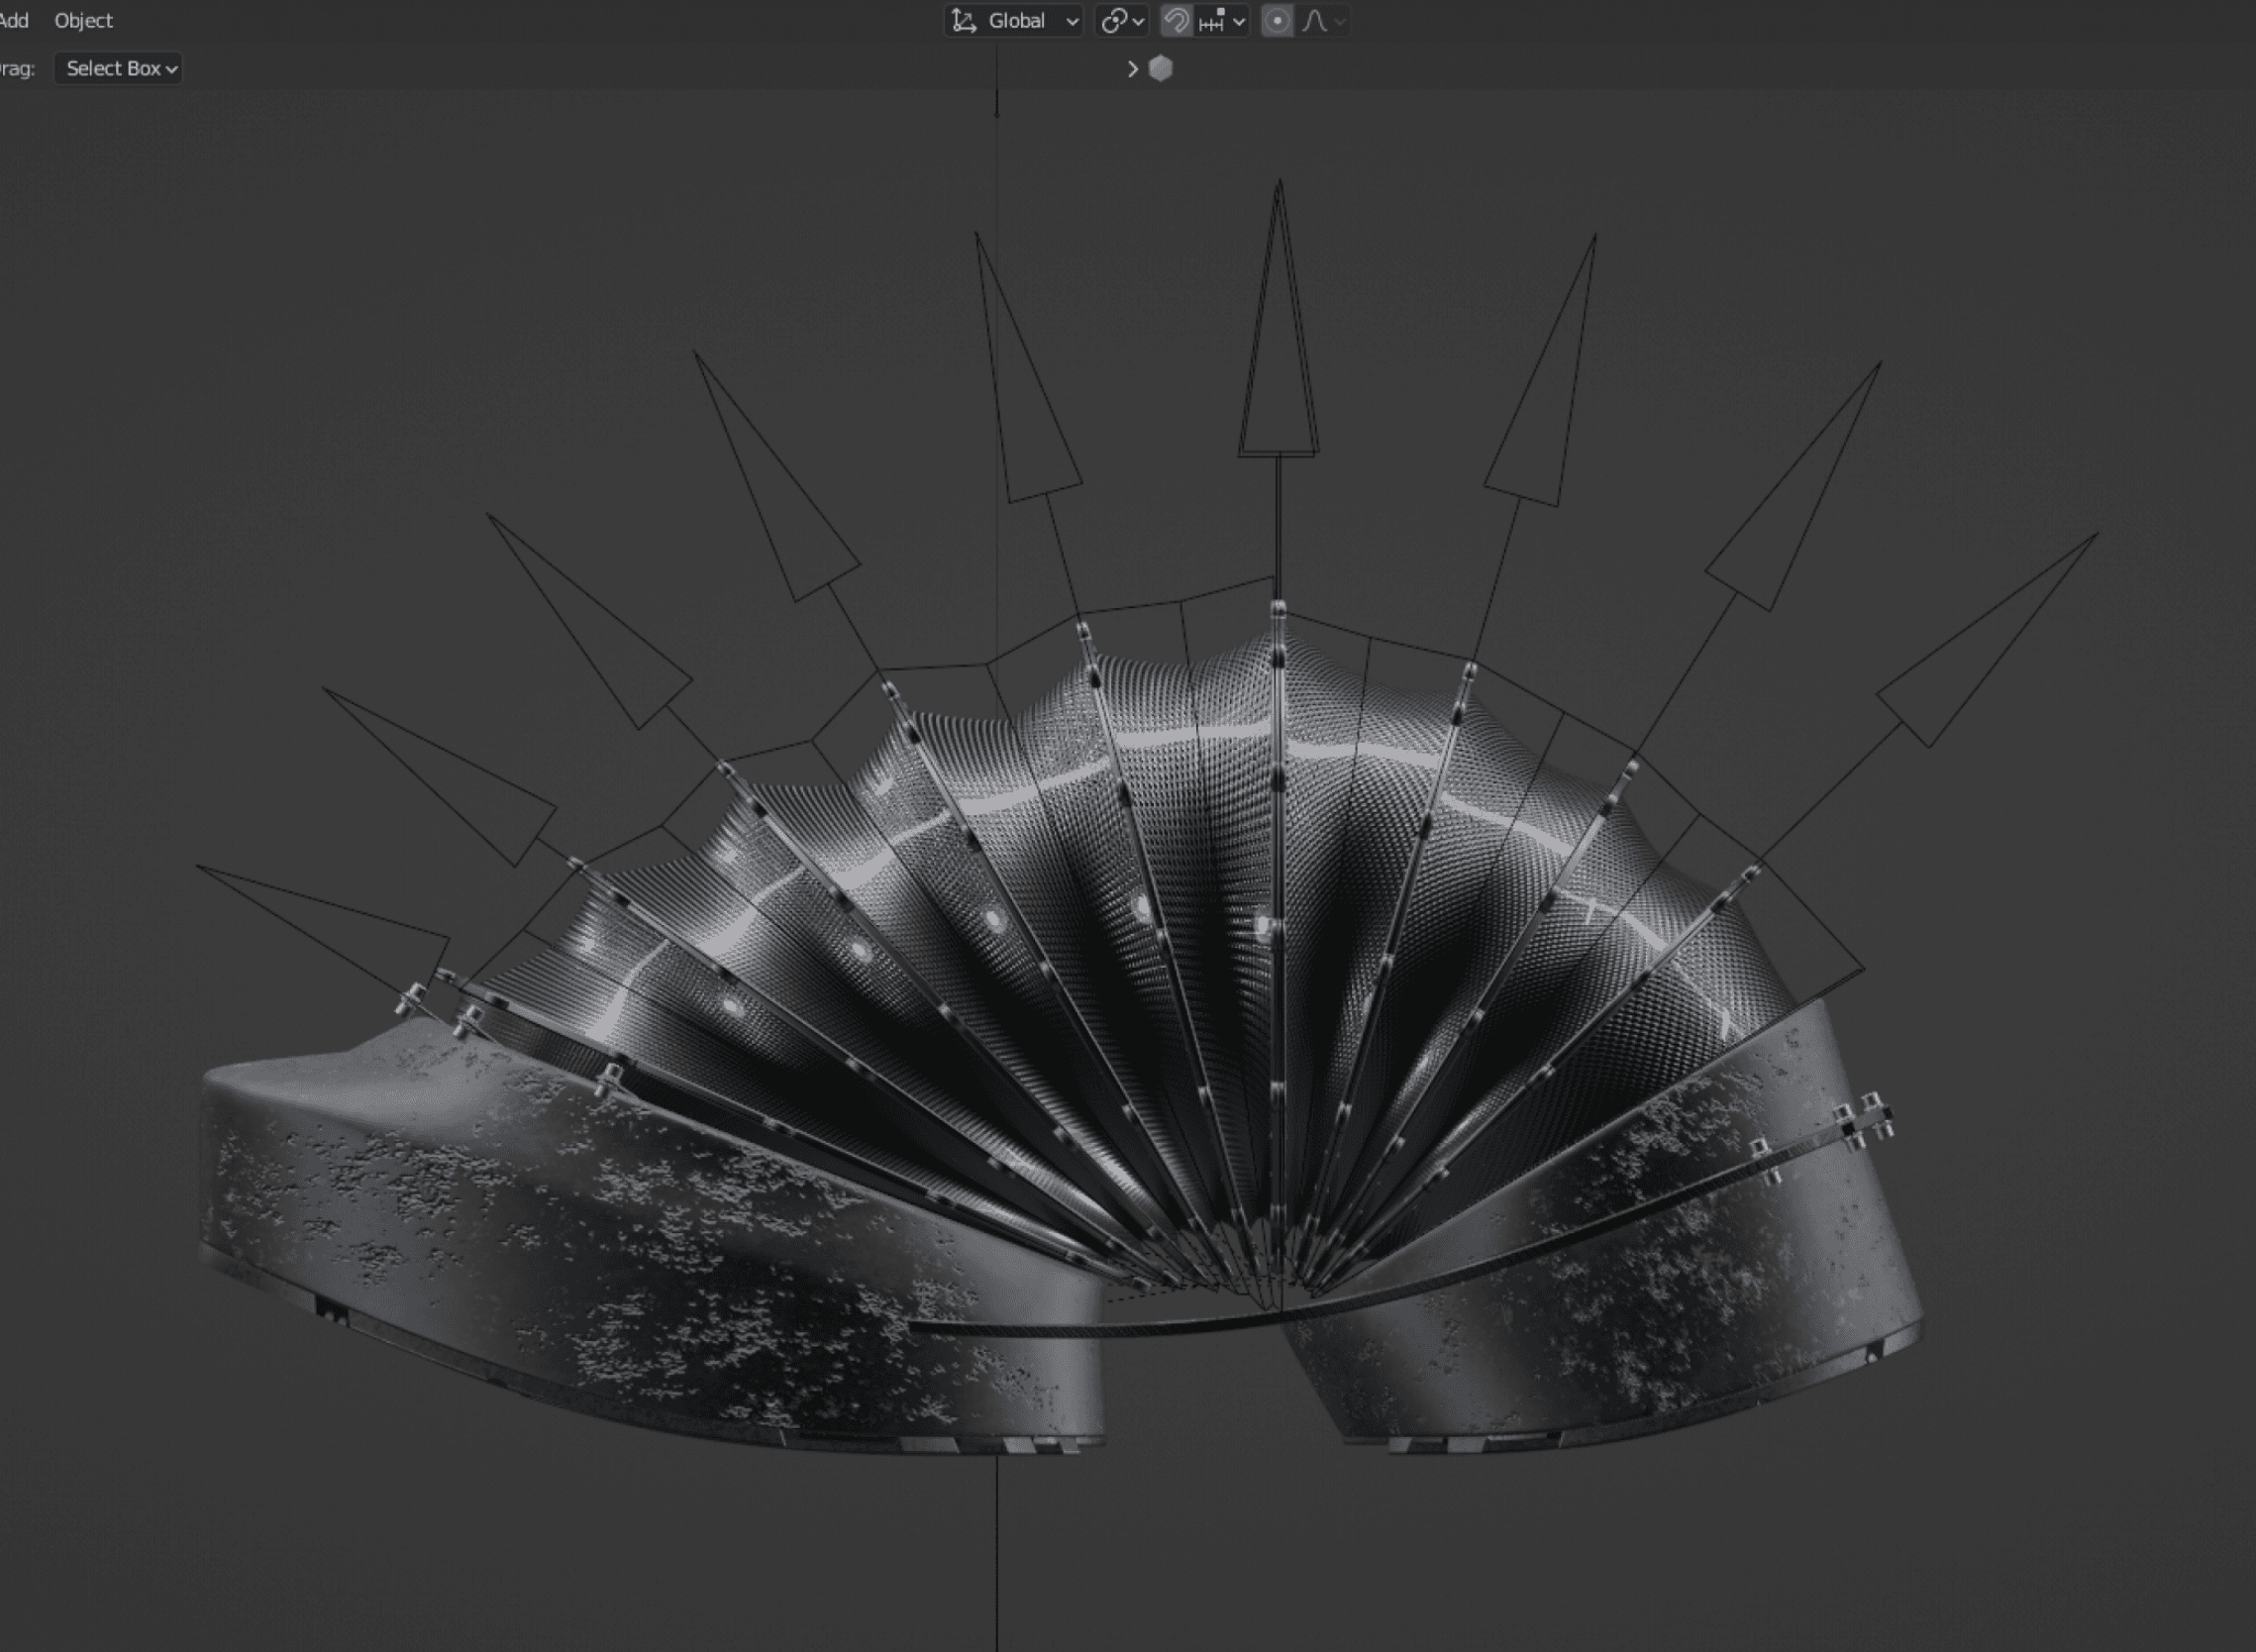The height and width of the screenshot is (1652, 2256).
Task: Click the gray hexagon object icon
Action: (1160, 69)
